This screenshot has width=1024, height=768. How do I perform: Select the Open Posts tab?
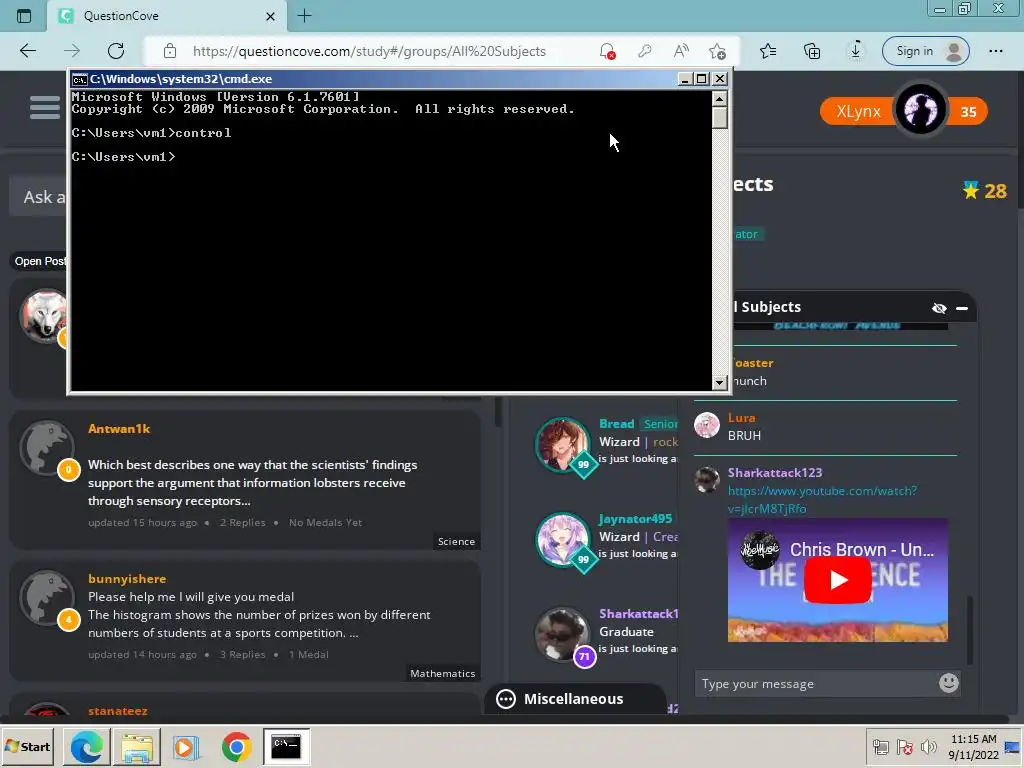pos(40,261)
